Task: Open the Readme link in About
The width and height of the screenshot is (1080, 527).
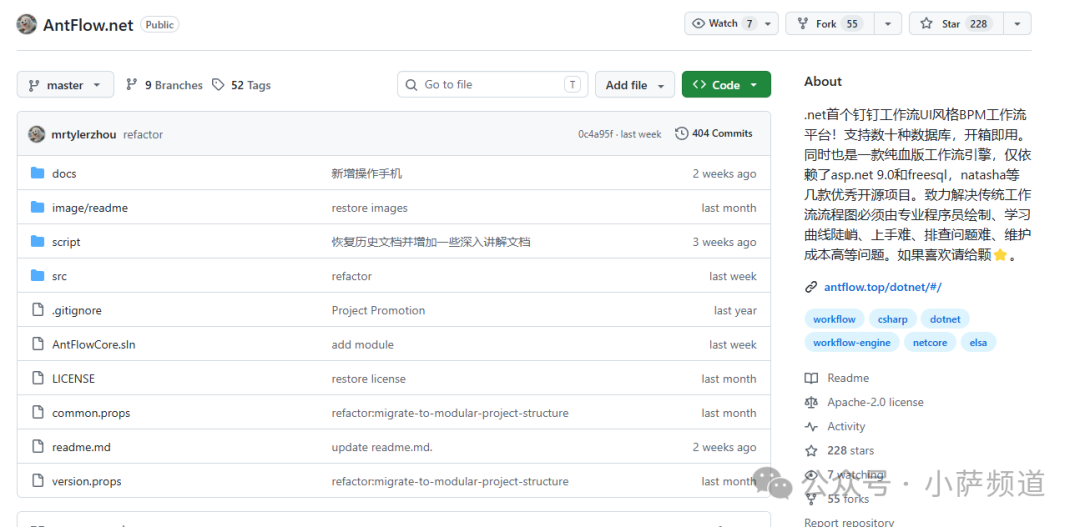Action: tap(848, 378)
